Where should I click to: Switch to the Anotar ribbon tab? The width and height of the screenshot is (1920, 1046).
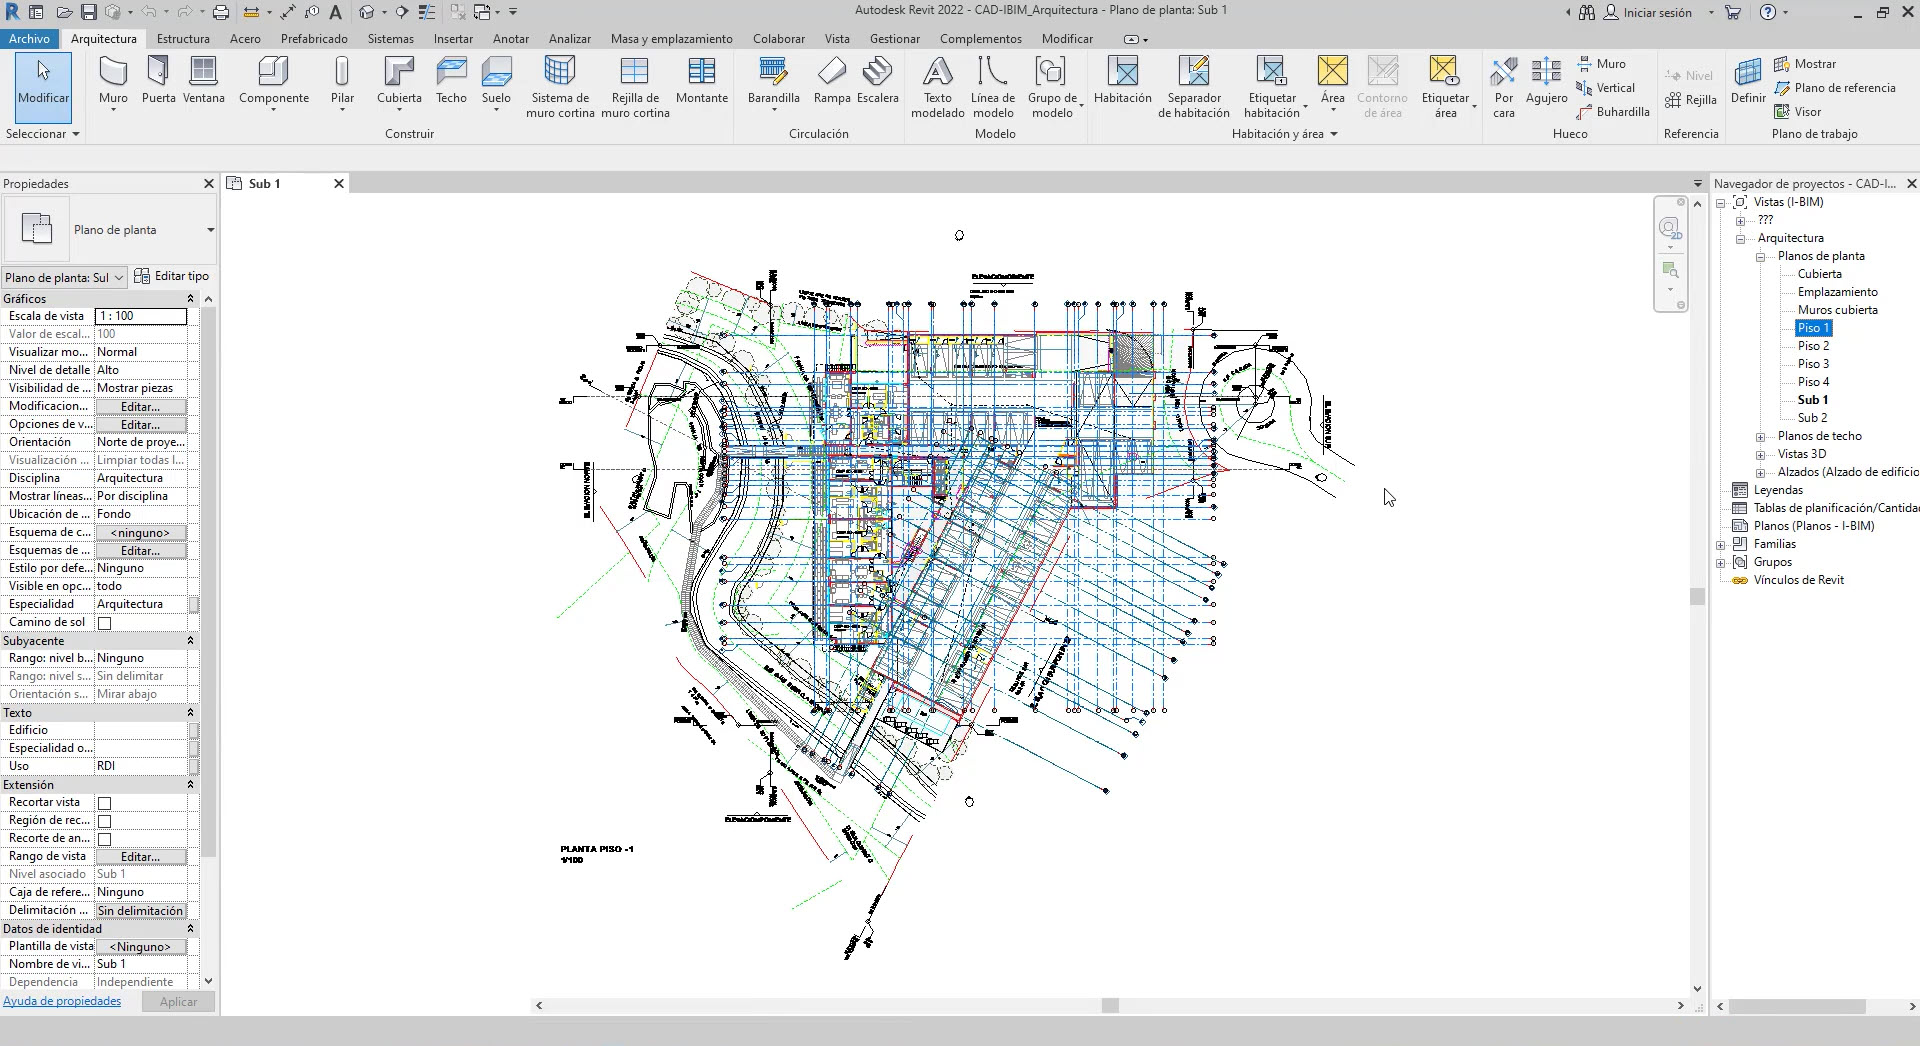510,39
